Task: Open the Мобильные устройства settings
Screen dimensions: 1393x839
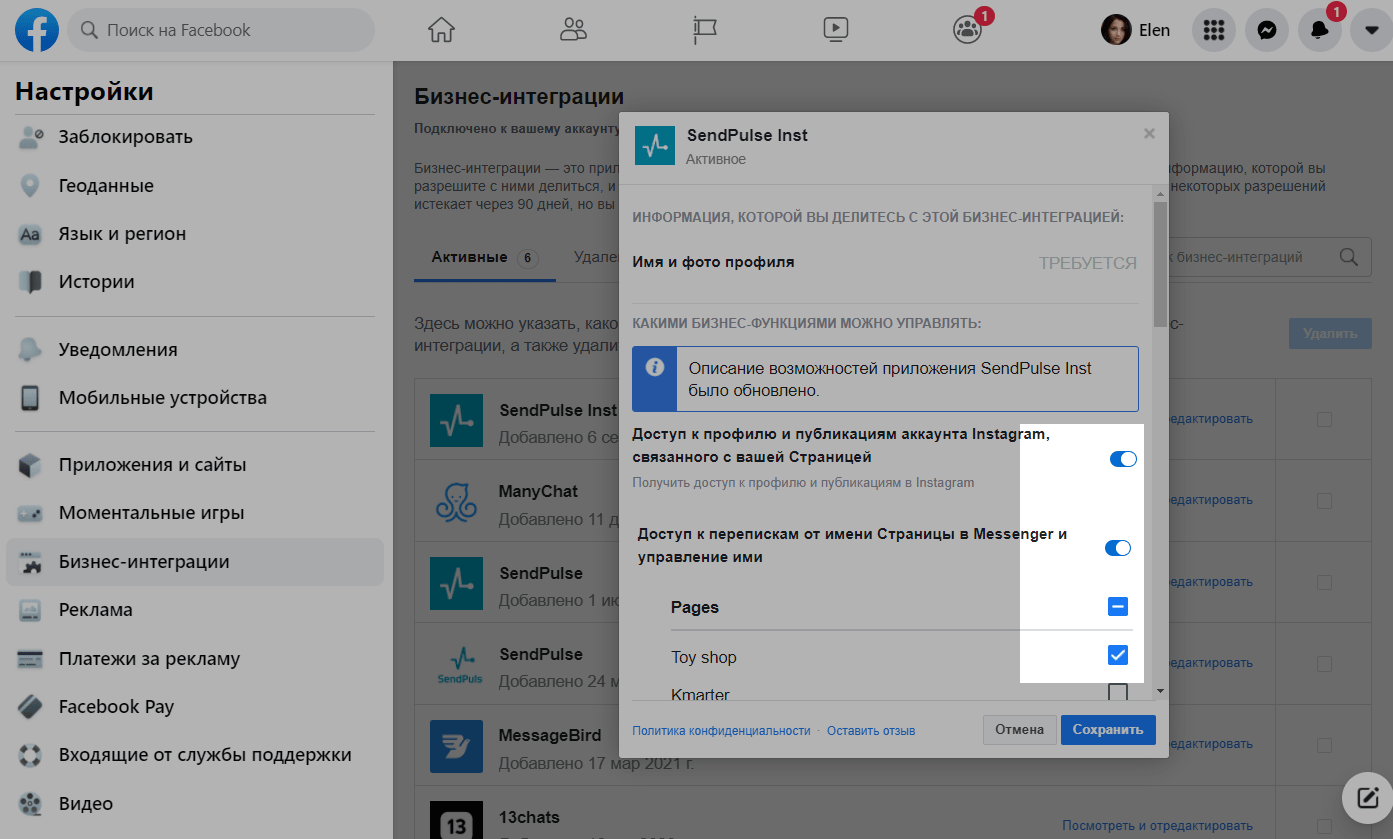Action: point(195,398)
